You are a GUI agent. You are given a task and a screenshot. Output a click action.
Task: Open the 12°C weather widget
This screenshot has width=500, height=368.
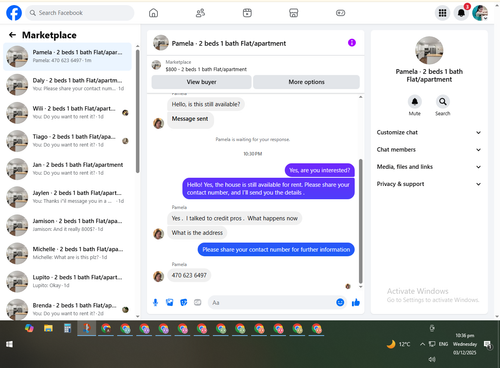tap(399, 344)
